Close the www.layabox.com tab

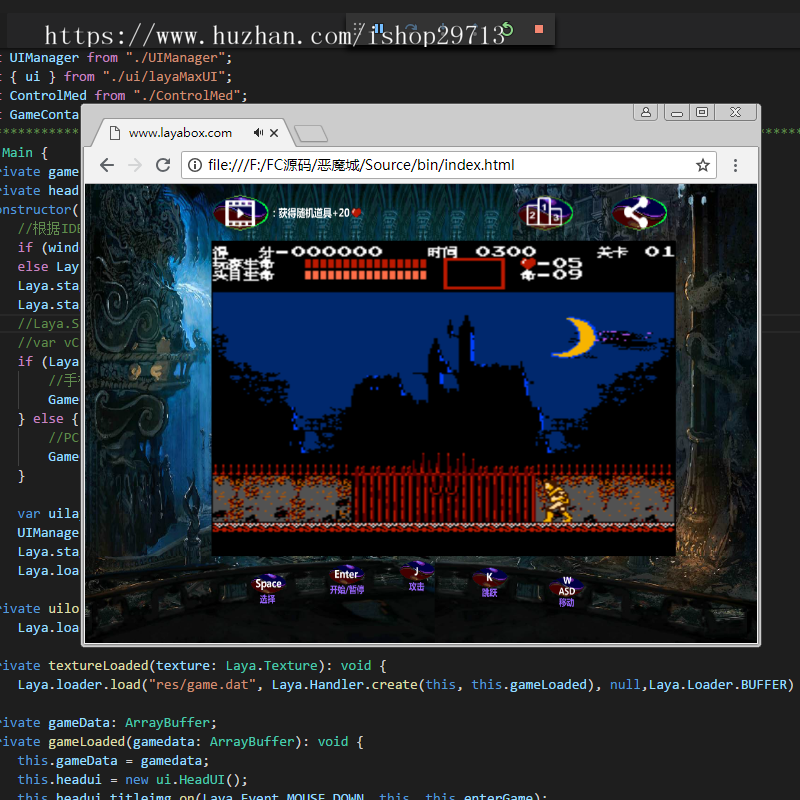point(274,133)
